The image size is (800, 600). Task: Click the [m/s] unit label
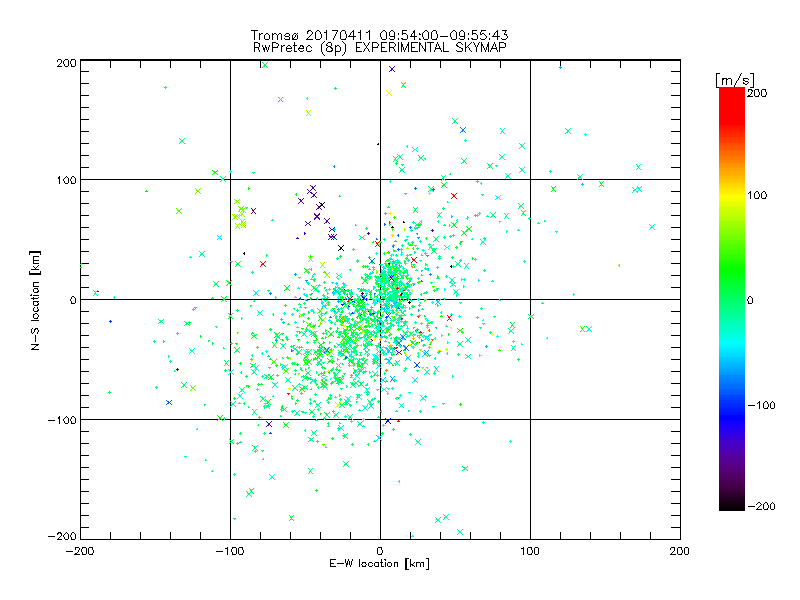point(735,80)
